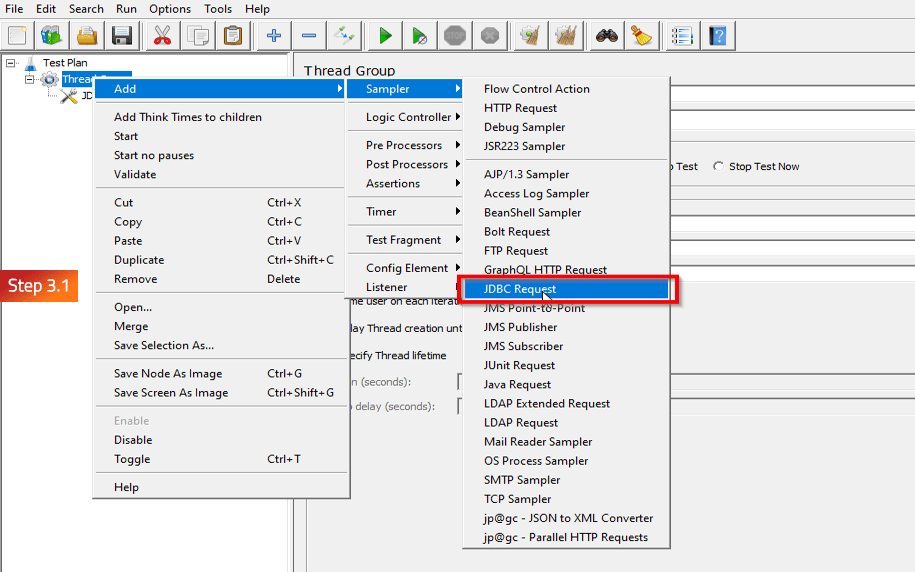Open the Templates toolbar icon
Viewport: 915px width, 572px height.
[x=51, y=36]
